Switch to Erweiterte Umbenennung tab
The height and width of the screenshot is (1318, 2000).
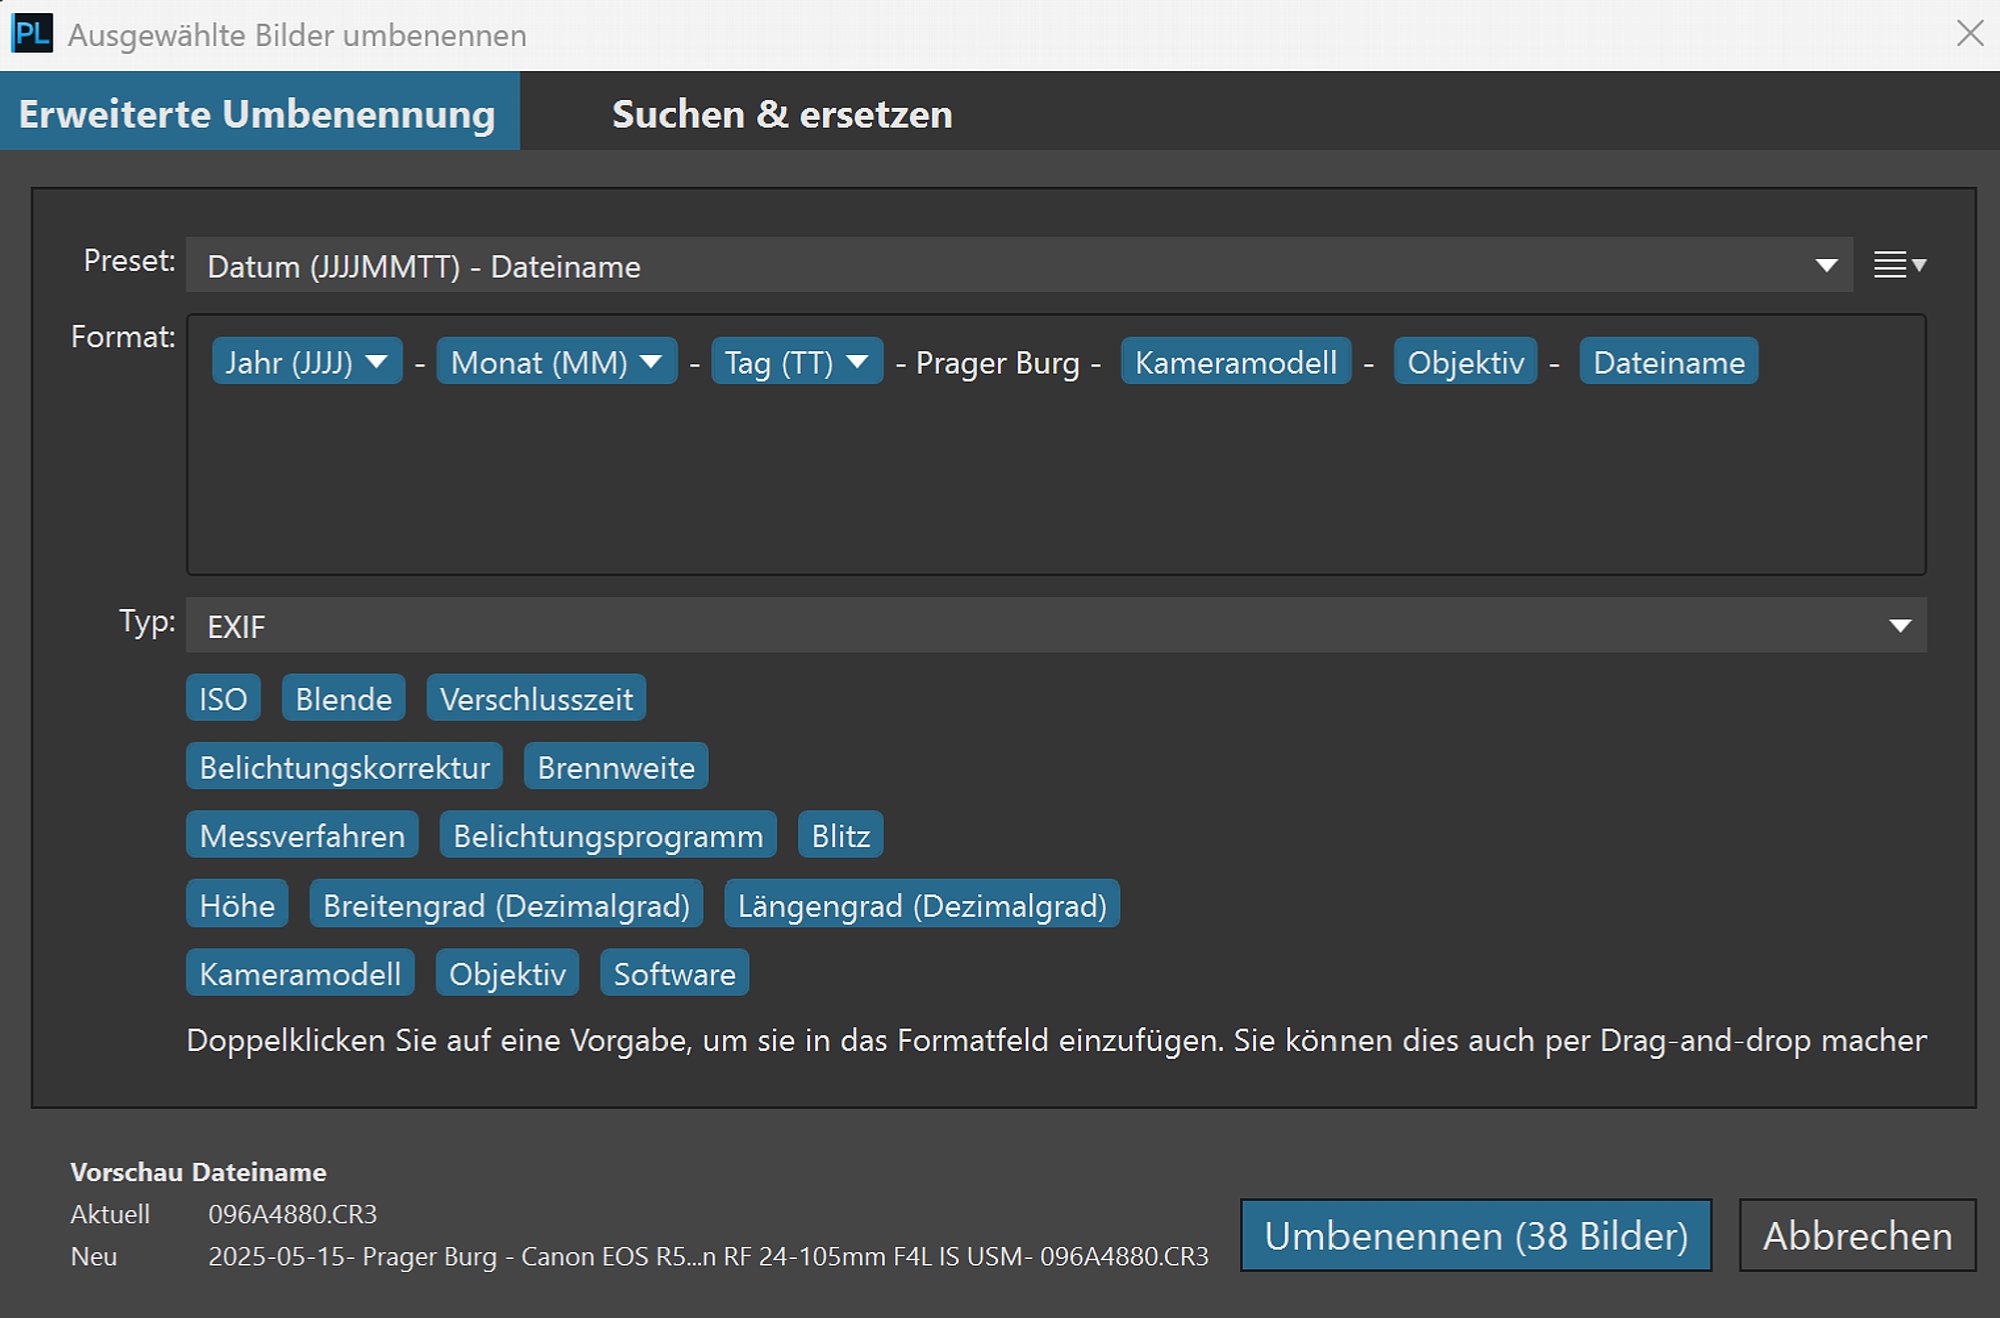(x=259, y=112)
